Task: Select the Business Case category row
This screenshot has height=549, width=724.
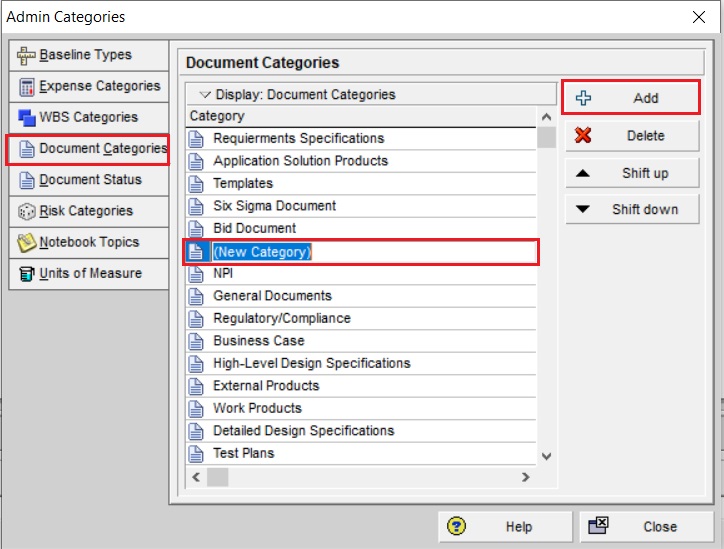Action: pos(259,341)
